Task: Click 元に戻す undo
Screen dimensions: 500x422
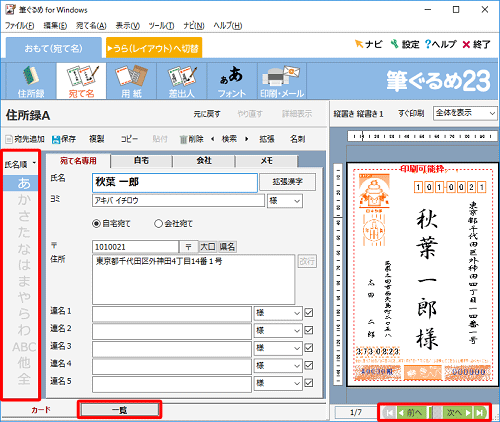Action: coord(207,114)
